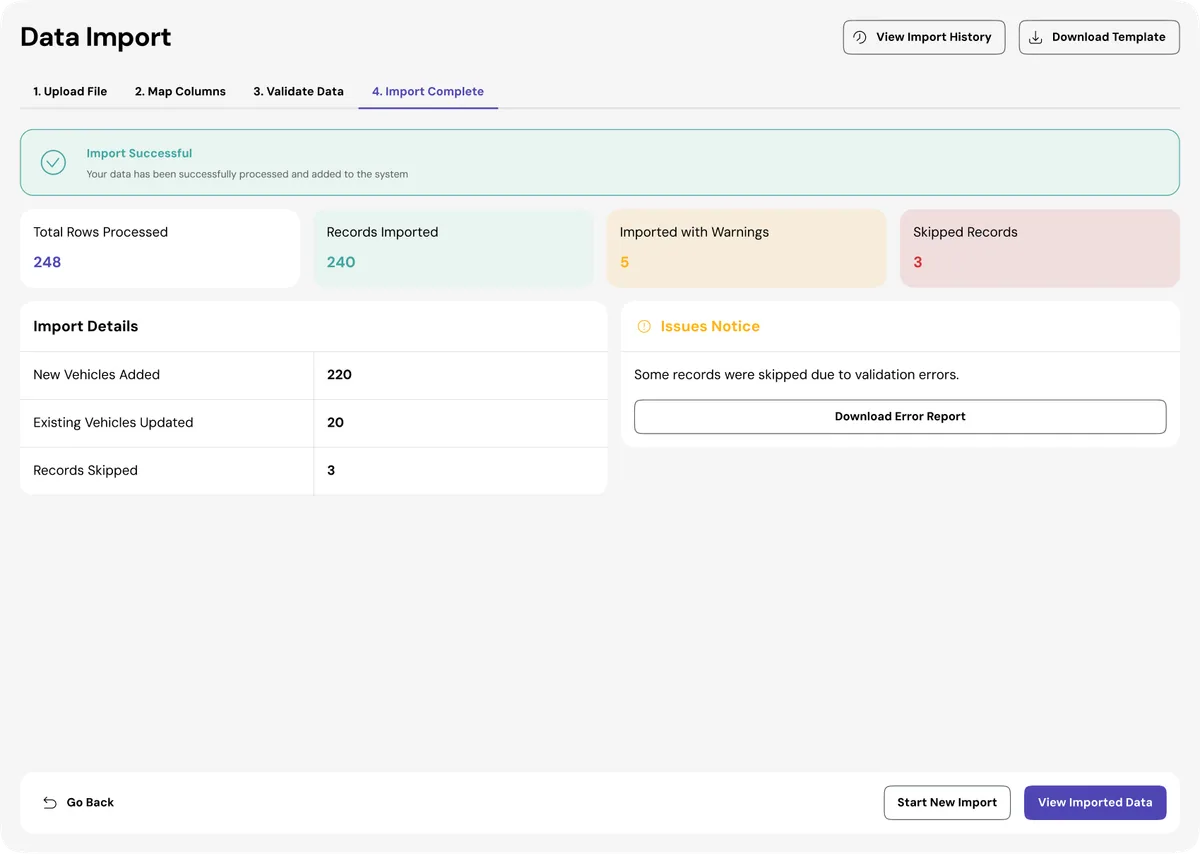The height and width of the screenshot is (854, 1200).
Task: Click the warning icon beside Issues Notice
Action: (x=643, y=326)
